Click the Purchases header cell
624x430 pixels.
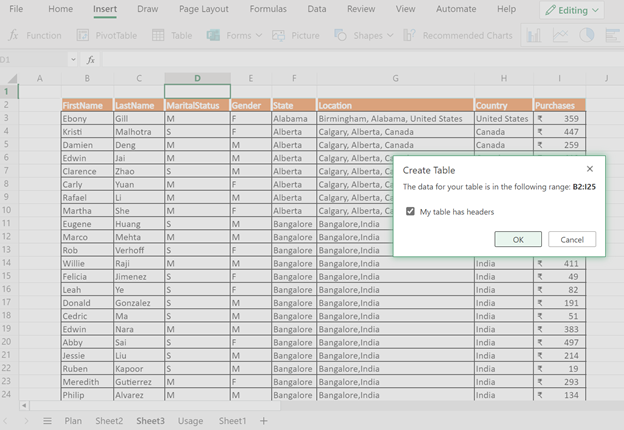560,105
